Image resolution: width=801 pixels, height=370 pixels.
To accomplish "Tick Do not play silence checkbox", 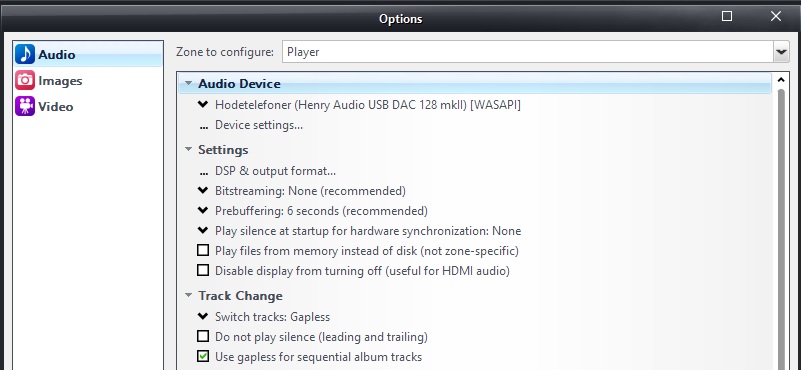I will pos(203,336).
